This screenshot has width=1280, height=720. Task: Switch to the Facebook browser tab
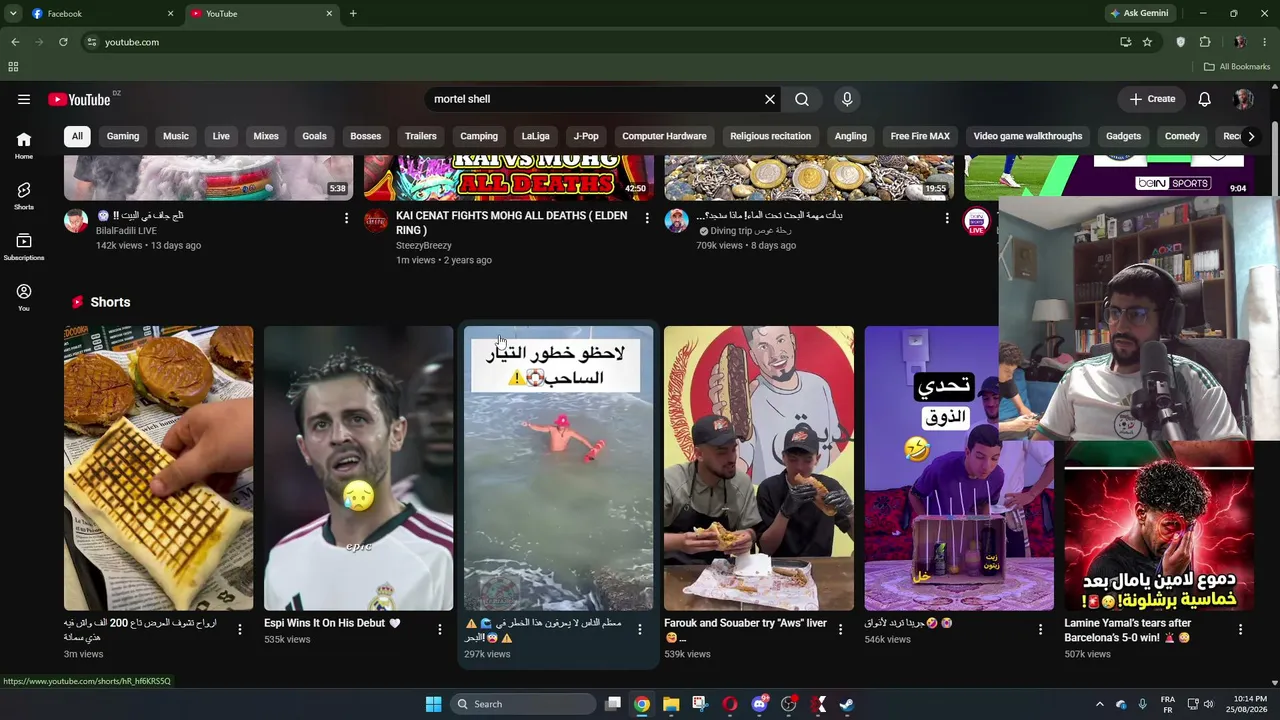pos(100,14)
